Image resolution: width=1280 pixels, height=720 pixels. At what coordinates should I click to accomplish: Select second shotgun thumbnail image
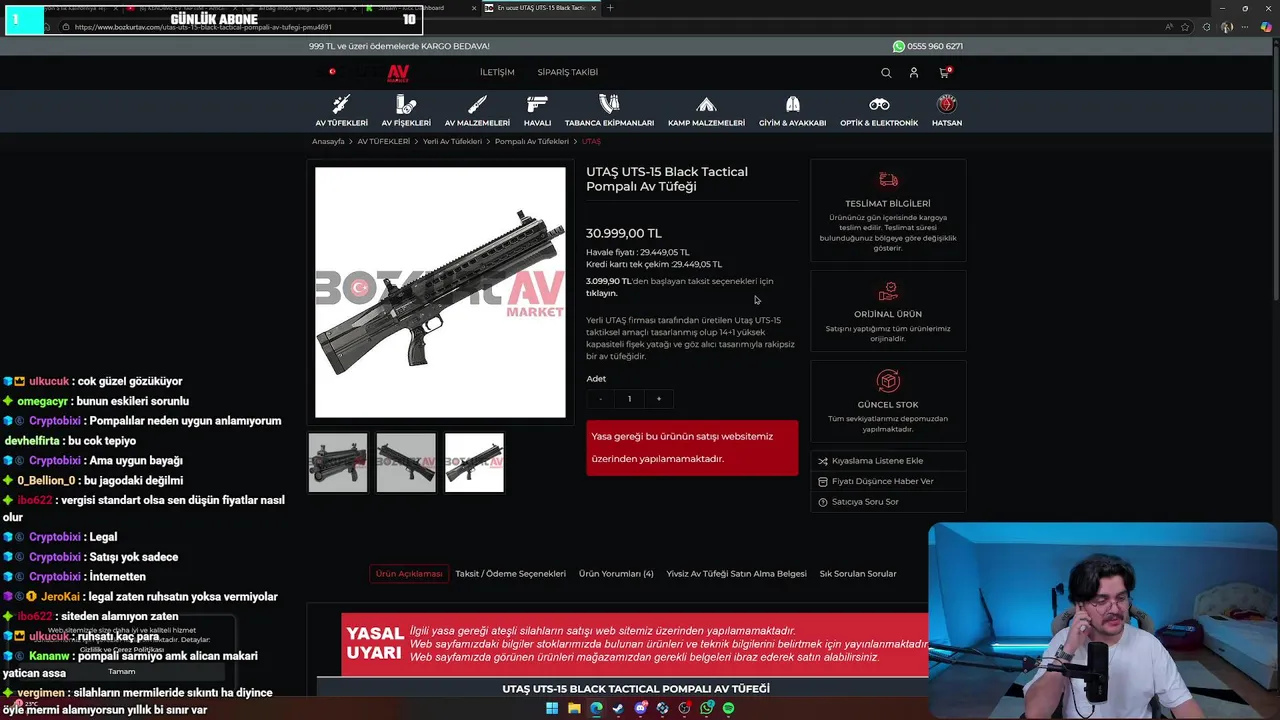(x=406, y=462)
